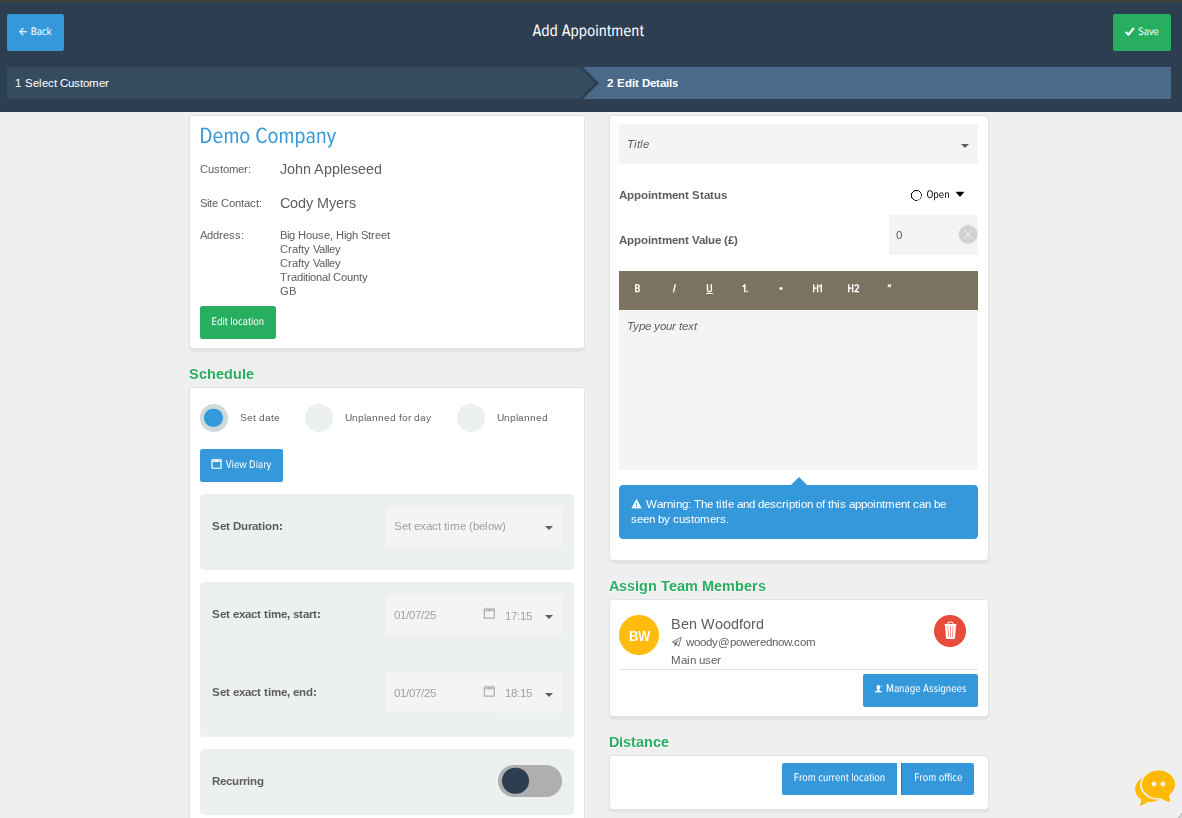
Task: Clear the Appointment Value field
Action: click(x=968, y=234)
